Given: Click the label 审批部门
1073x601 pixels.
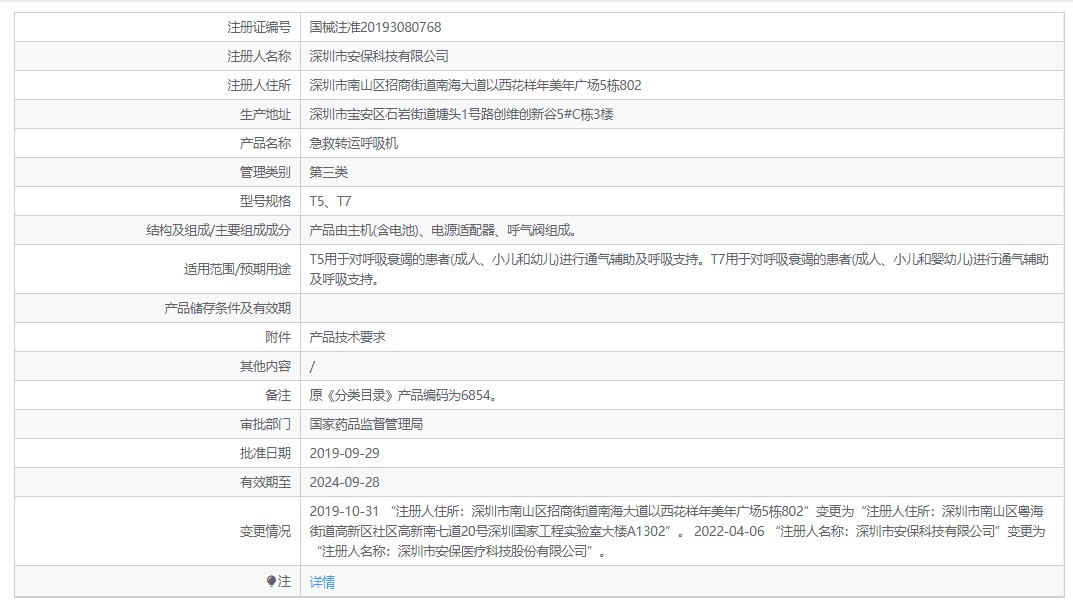Looking at the screenshot, I should point(265,424).
